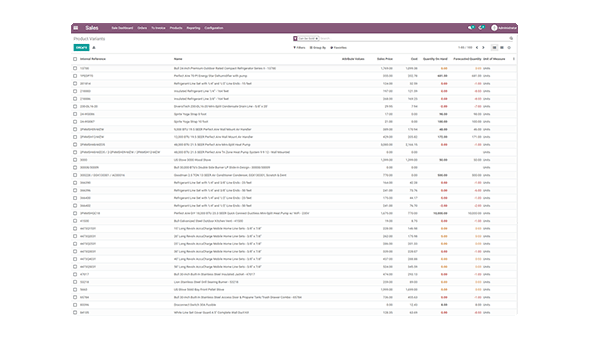Screen dimensions: 590x360
Task: Open the Reporting menu
Action: [193, 28]
